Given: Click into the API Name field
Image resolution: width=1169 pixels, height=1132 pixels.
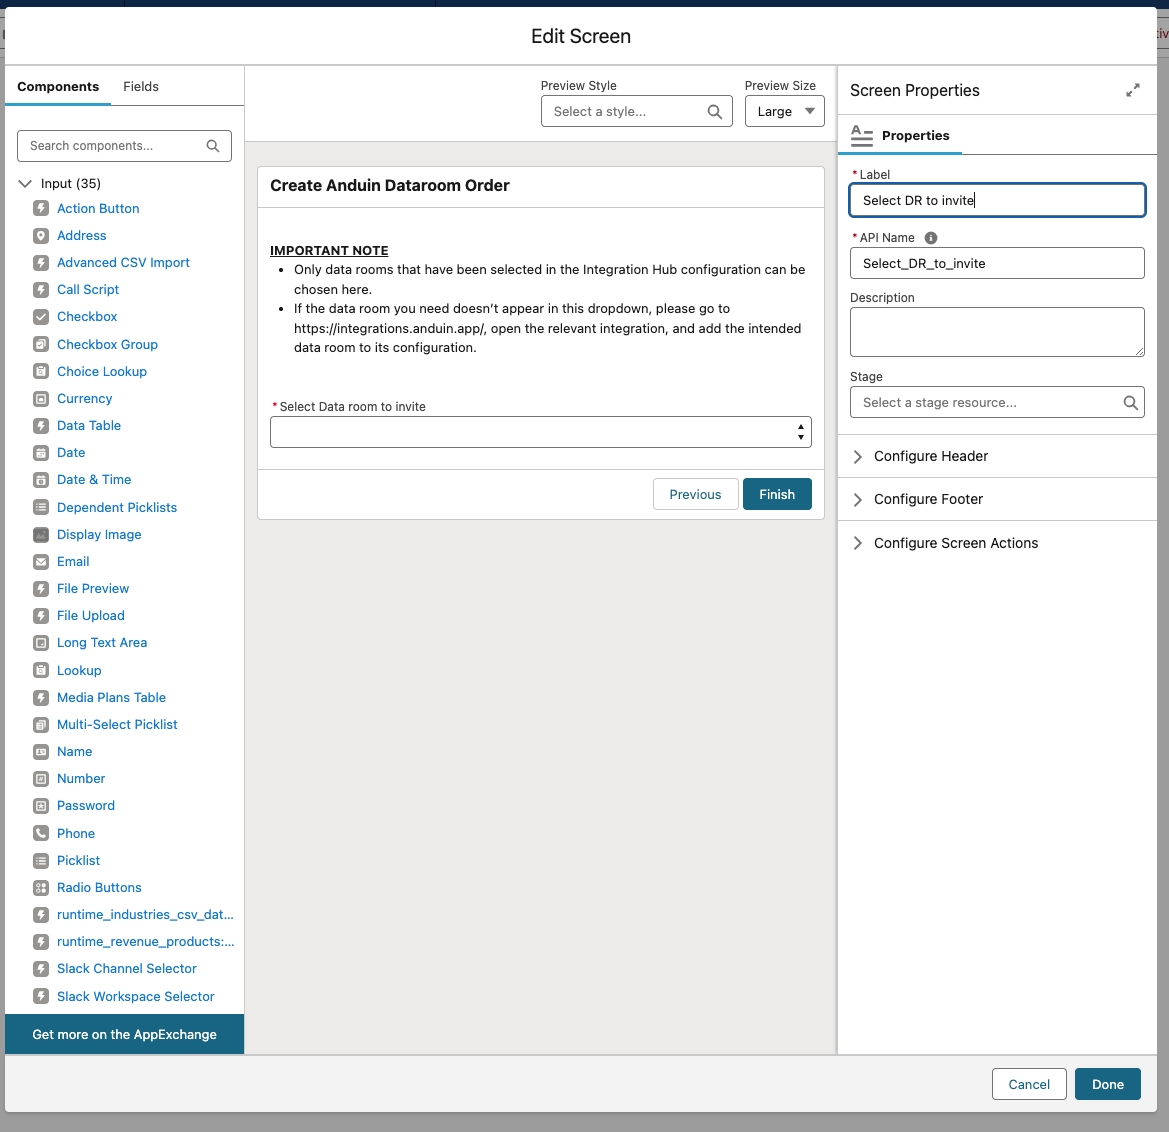Looking at the screenshot, I should tap(997, 263).
